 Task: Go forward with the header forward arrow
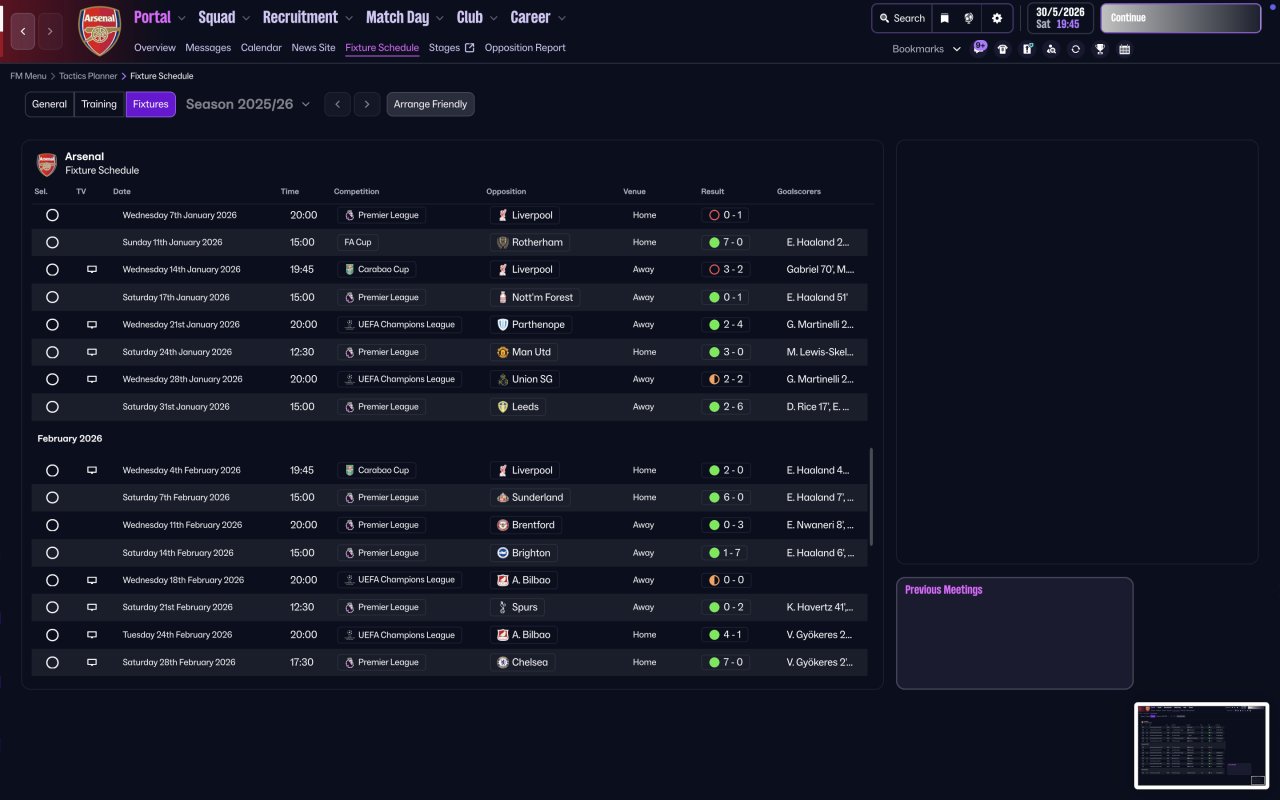49,31
